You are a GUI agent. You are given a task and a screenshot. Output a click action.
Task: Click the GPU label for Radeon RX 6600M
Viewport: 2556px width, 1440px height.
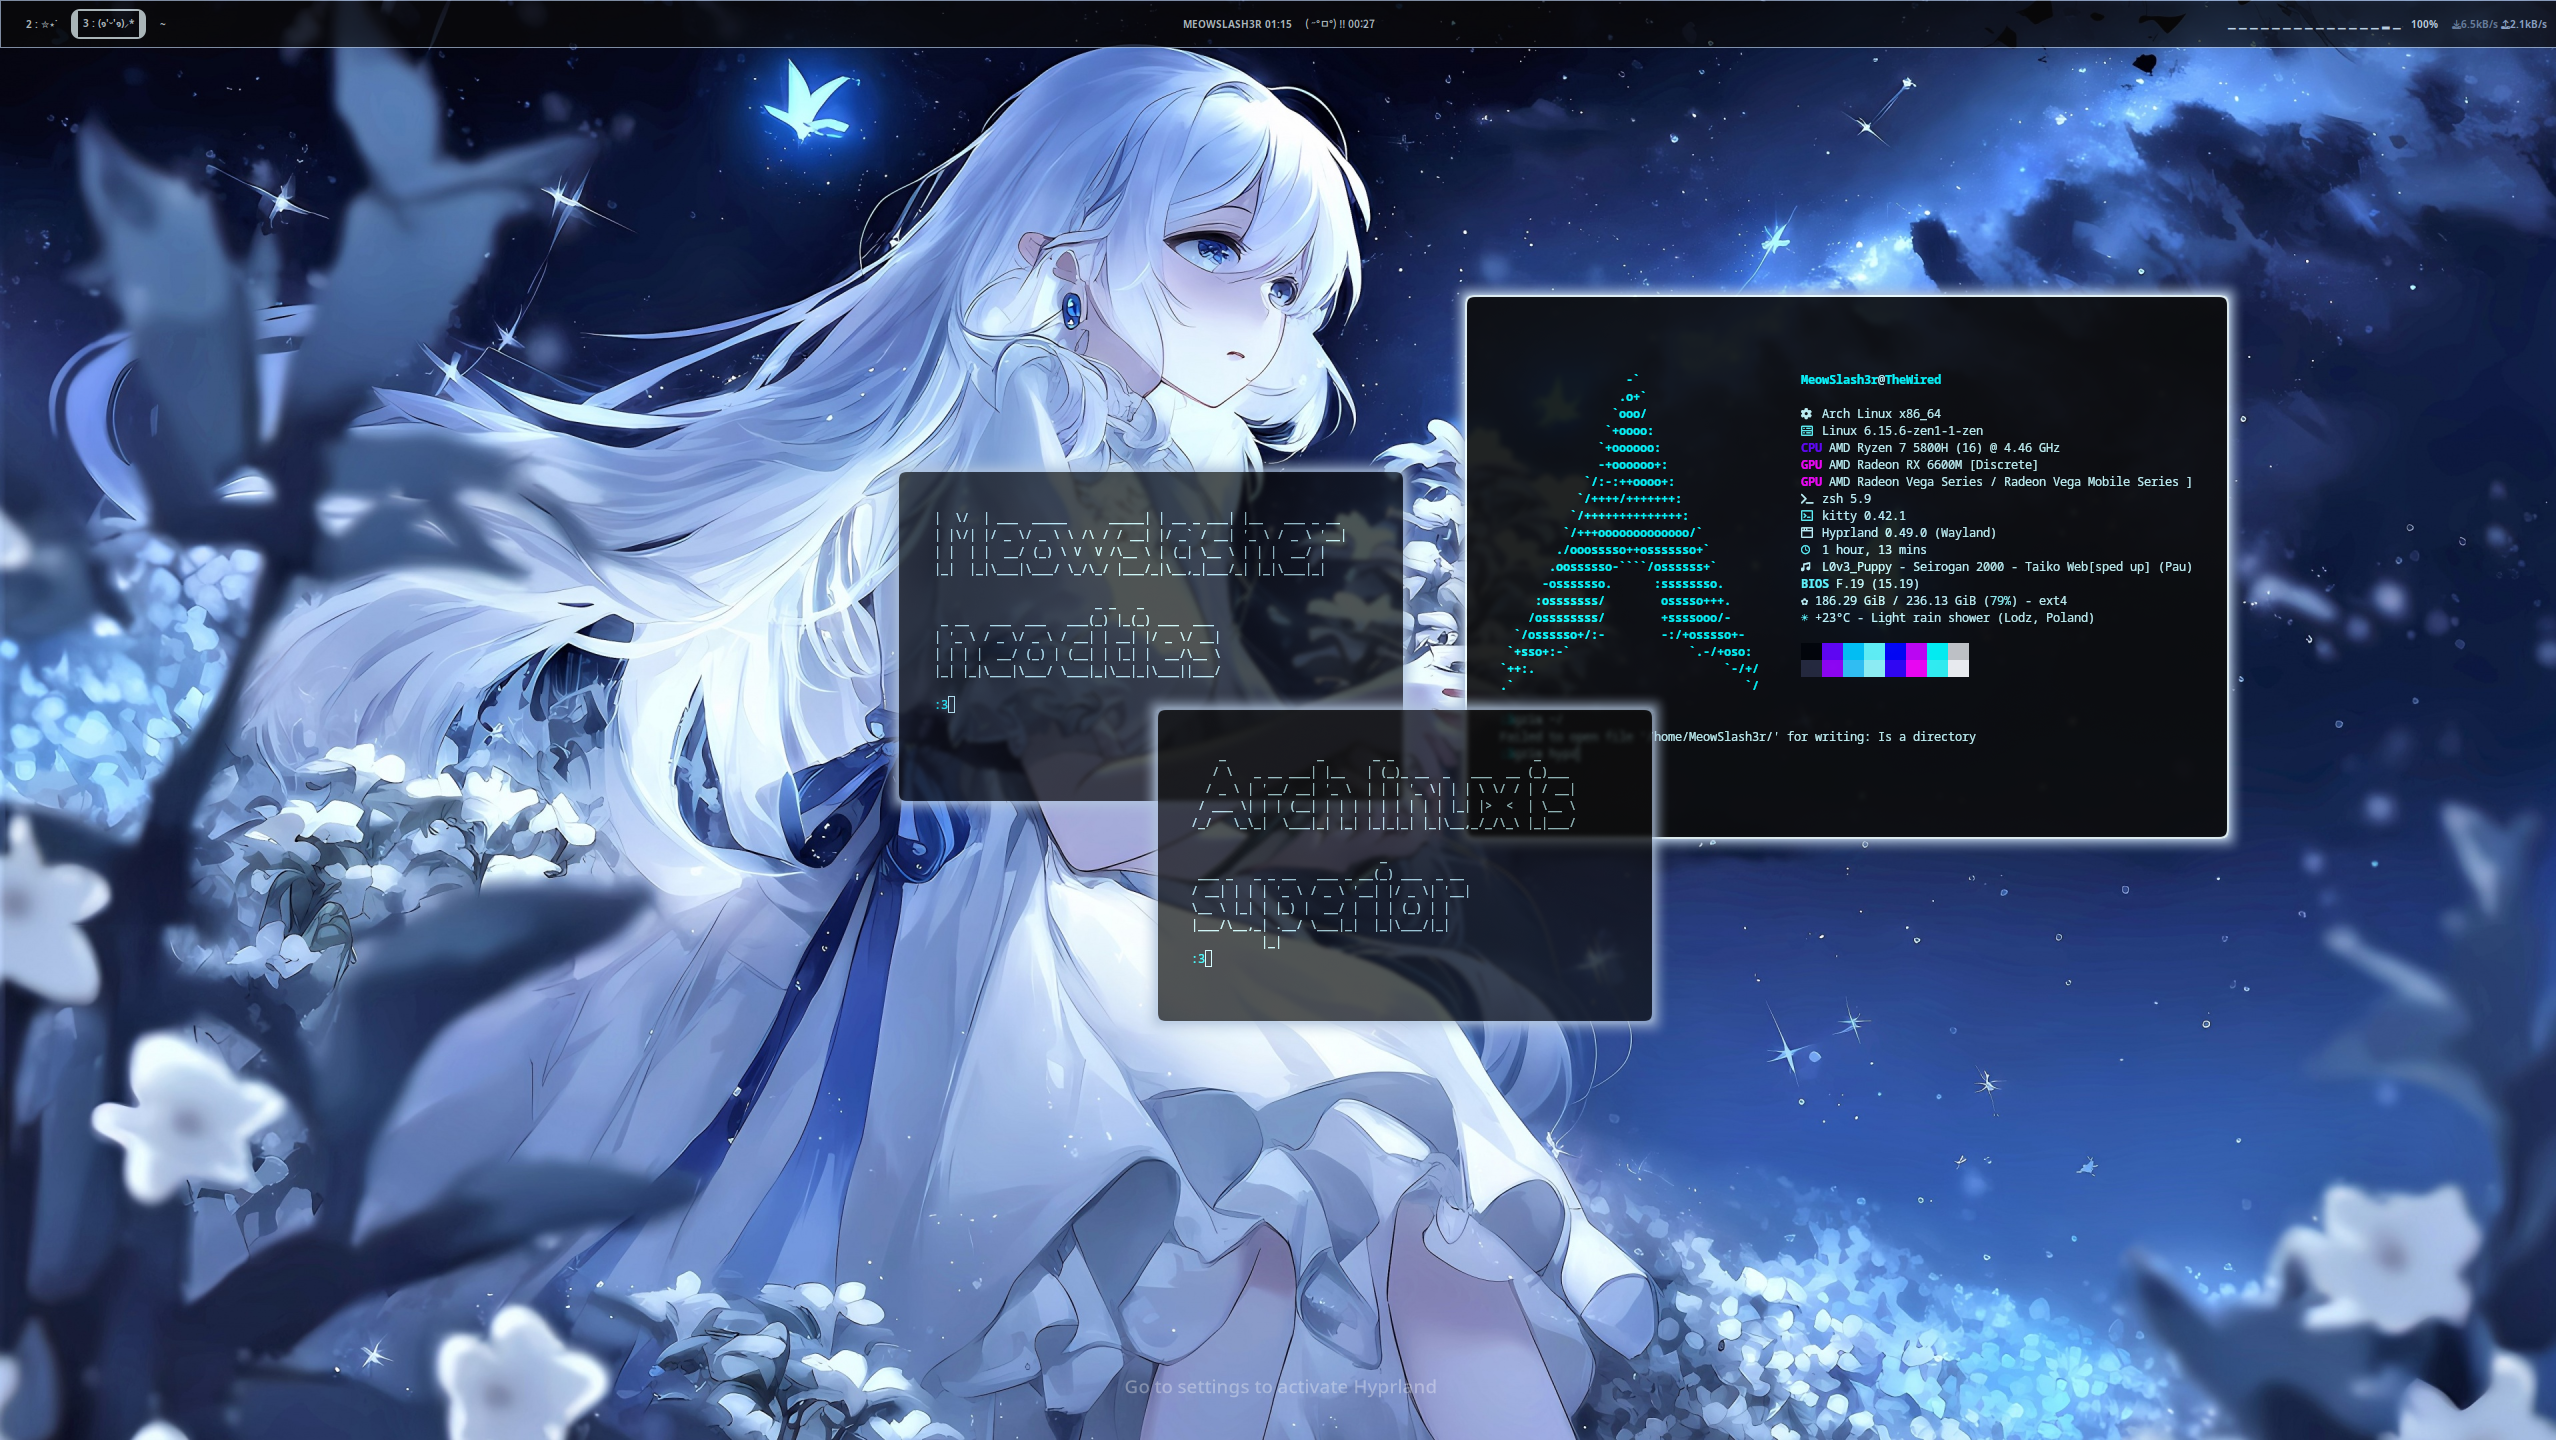coord(1811,464)
